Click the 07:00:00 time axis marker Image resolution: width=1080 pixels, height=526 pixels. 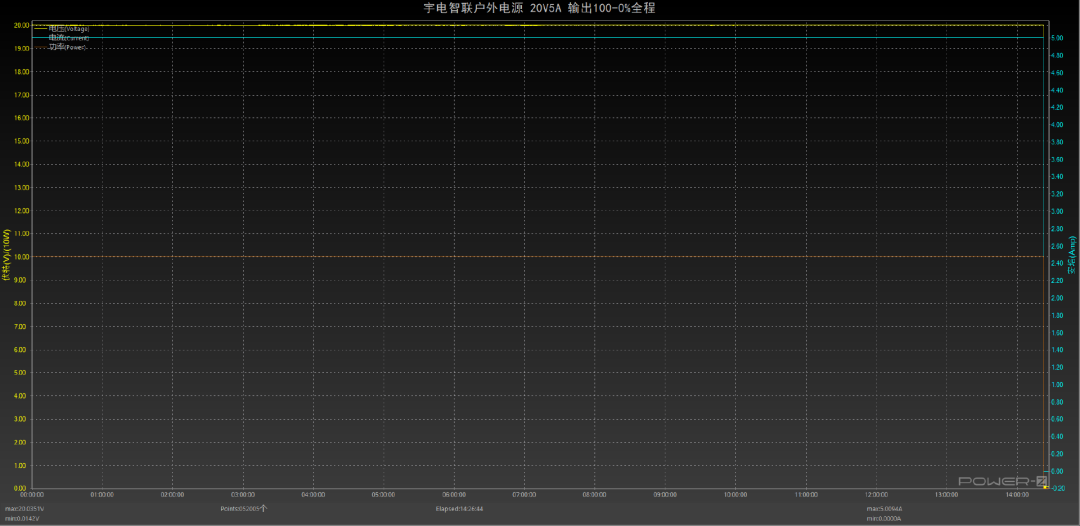[525, 494]
